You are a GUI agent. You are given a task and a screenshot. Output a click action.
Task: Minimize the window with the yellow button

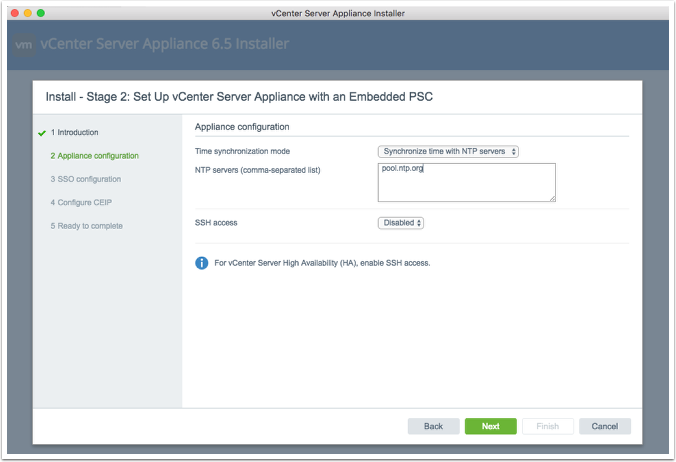27,12
